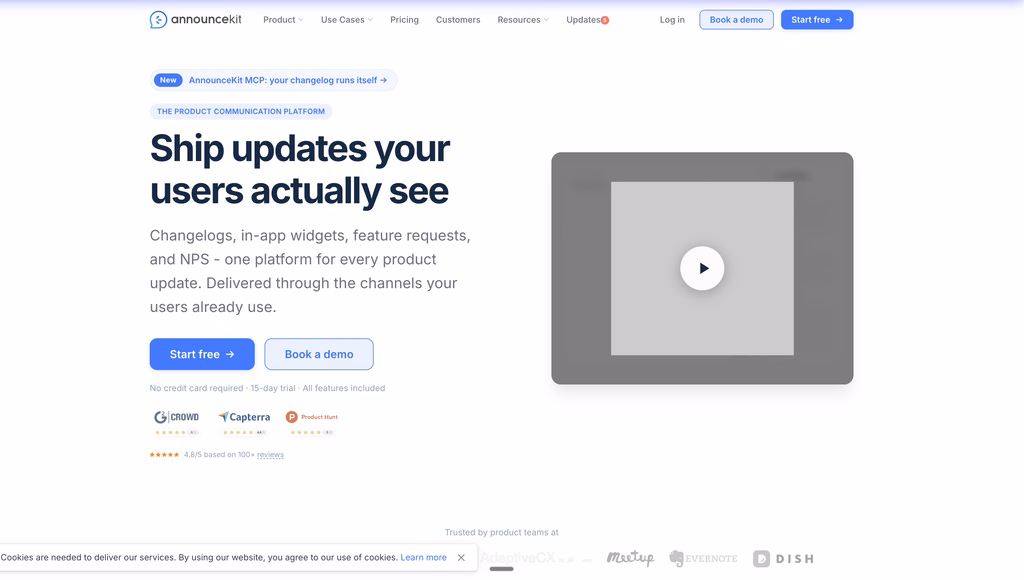Open the Capterra rating badge
Image resolution: width=1024 pixels, height=580 pixels.
click(x=244, y=423)
